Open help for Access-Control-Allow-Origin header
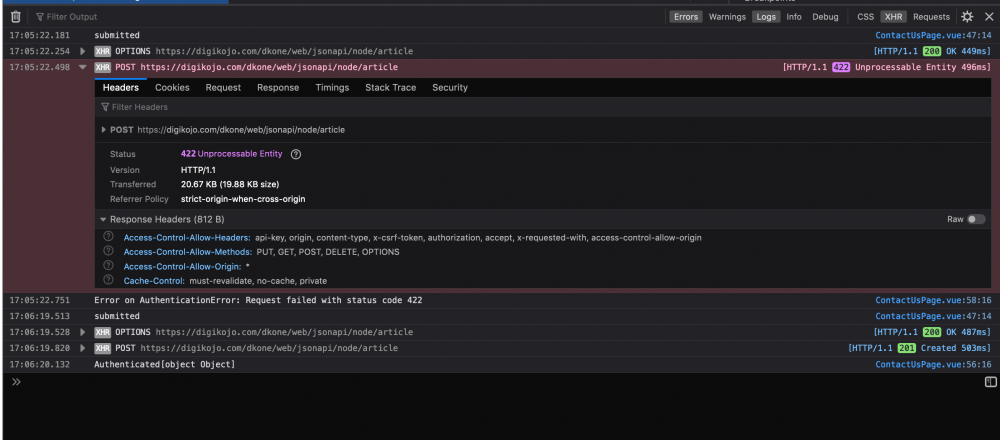 pos(108,266)
